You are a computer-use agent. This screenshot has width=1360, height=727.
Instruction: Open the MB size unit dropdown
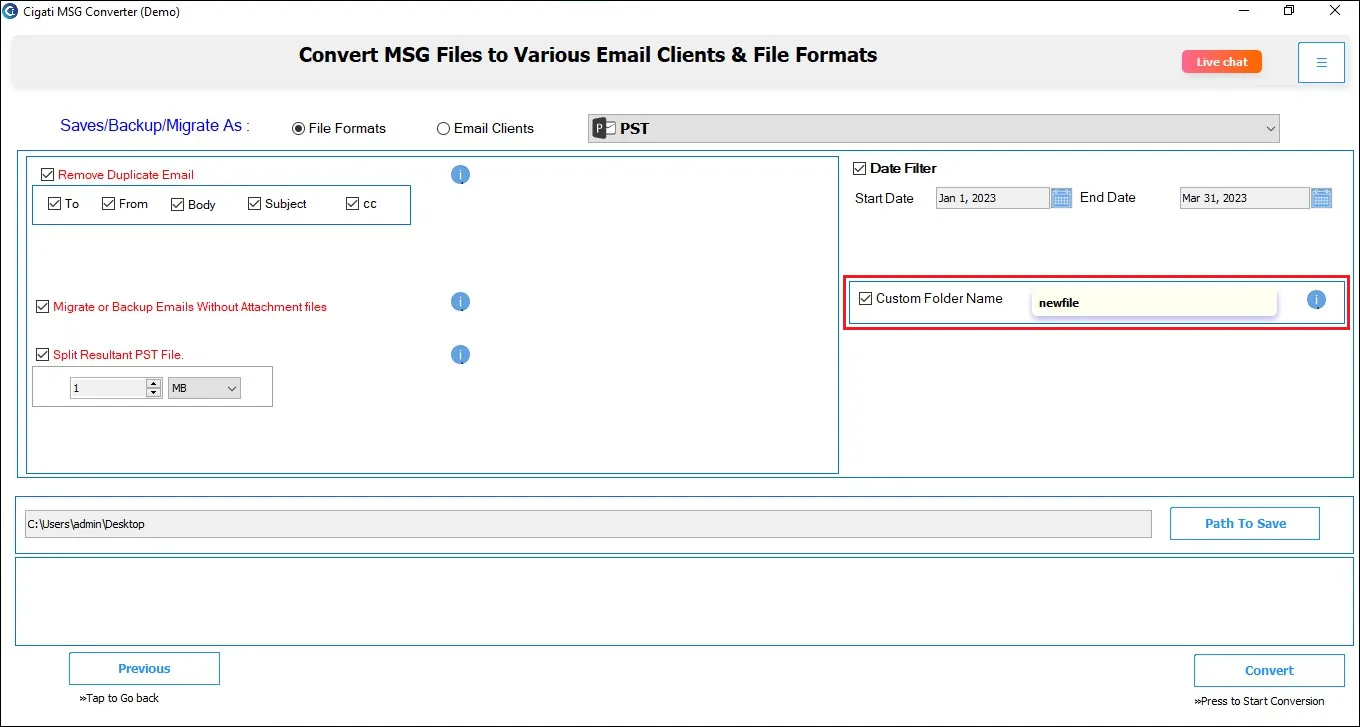[205, 388]
